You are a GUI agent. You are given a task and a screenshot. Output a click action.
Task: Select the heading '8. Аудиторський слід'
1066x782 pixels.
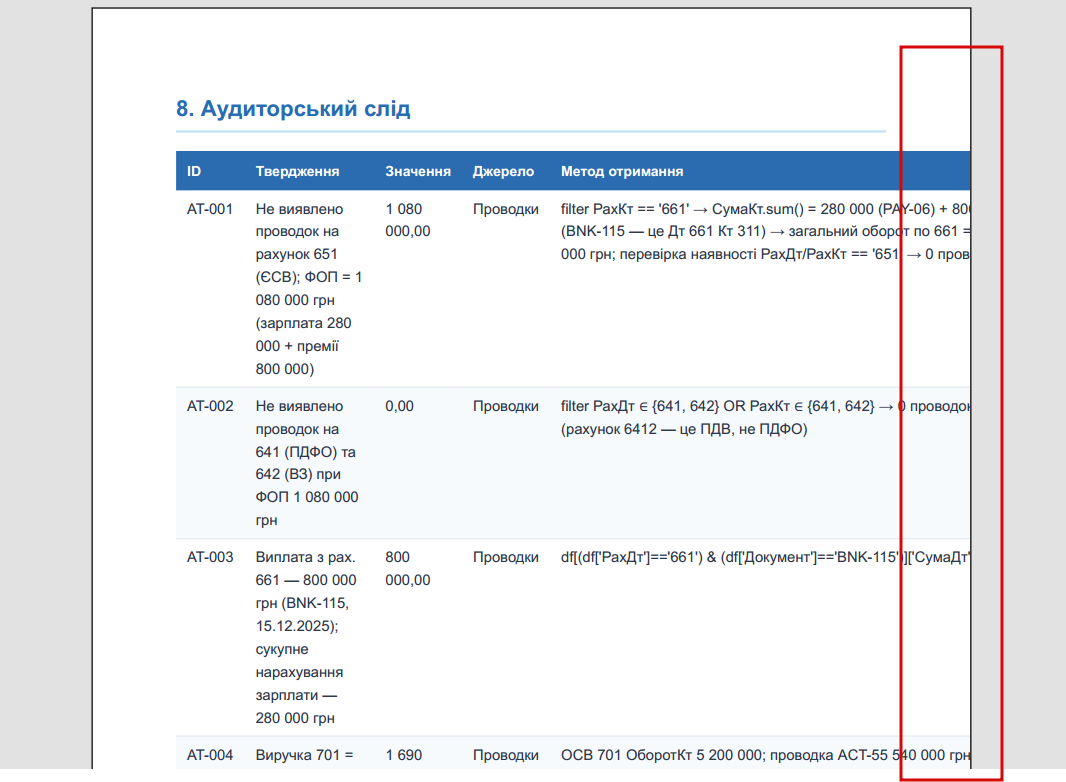[293, 109]
